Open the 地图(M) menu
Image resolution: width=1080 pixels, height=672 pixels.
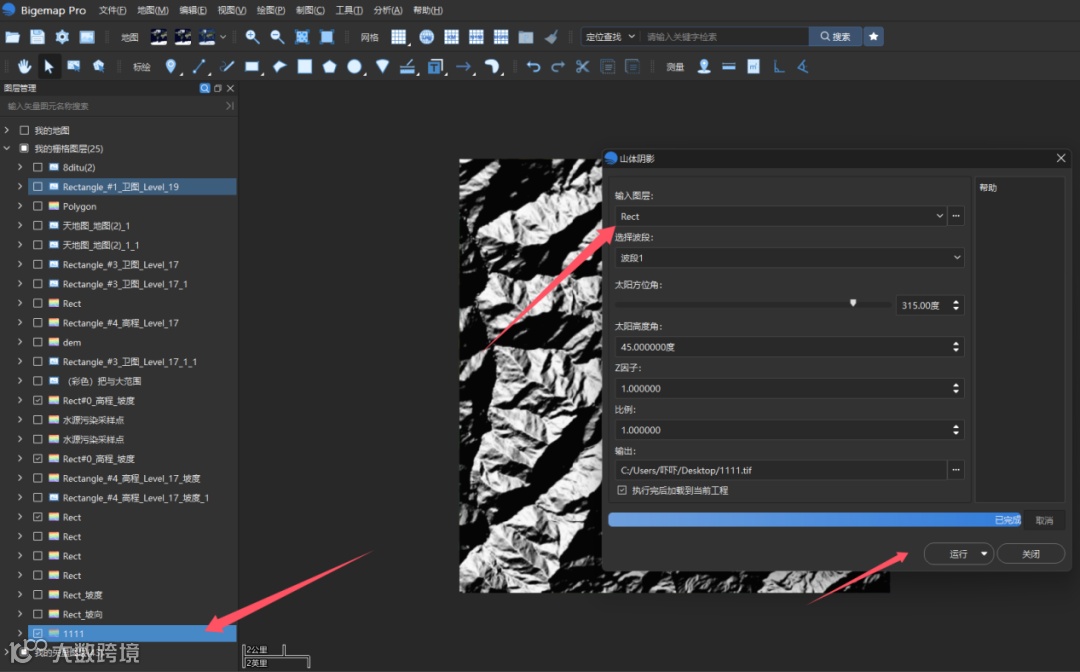(152, 10)
